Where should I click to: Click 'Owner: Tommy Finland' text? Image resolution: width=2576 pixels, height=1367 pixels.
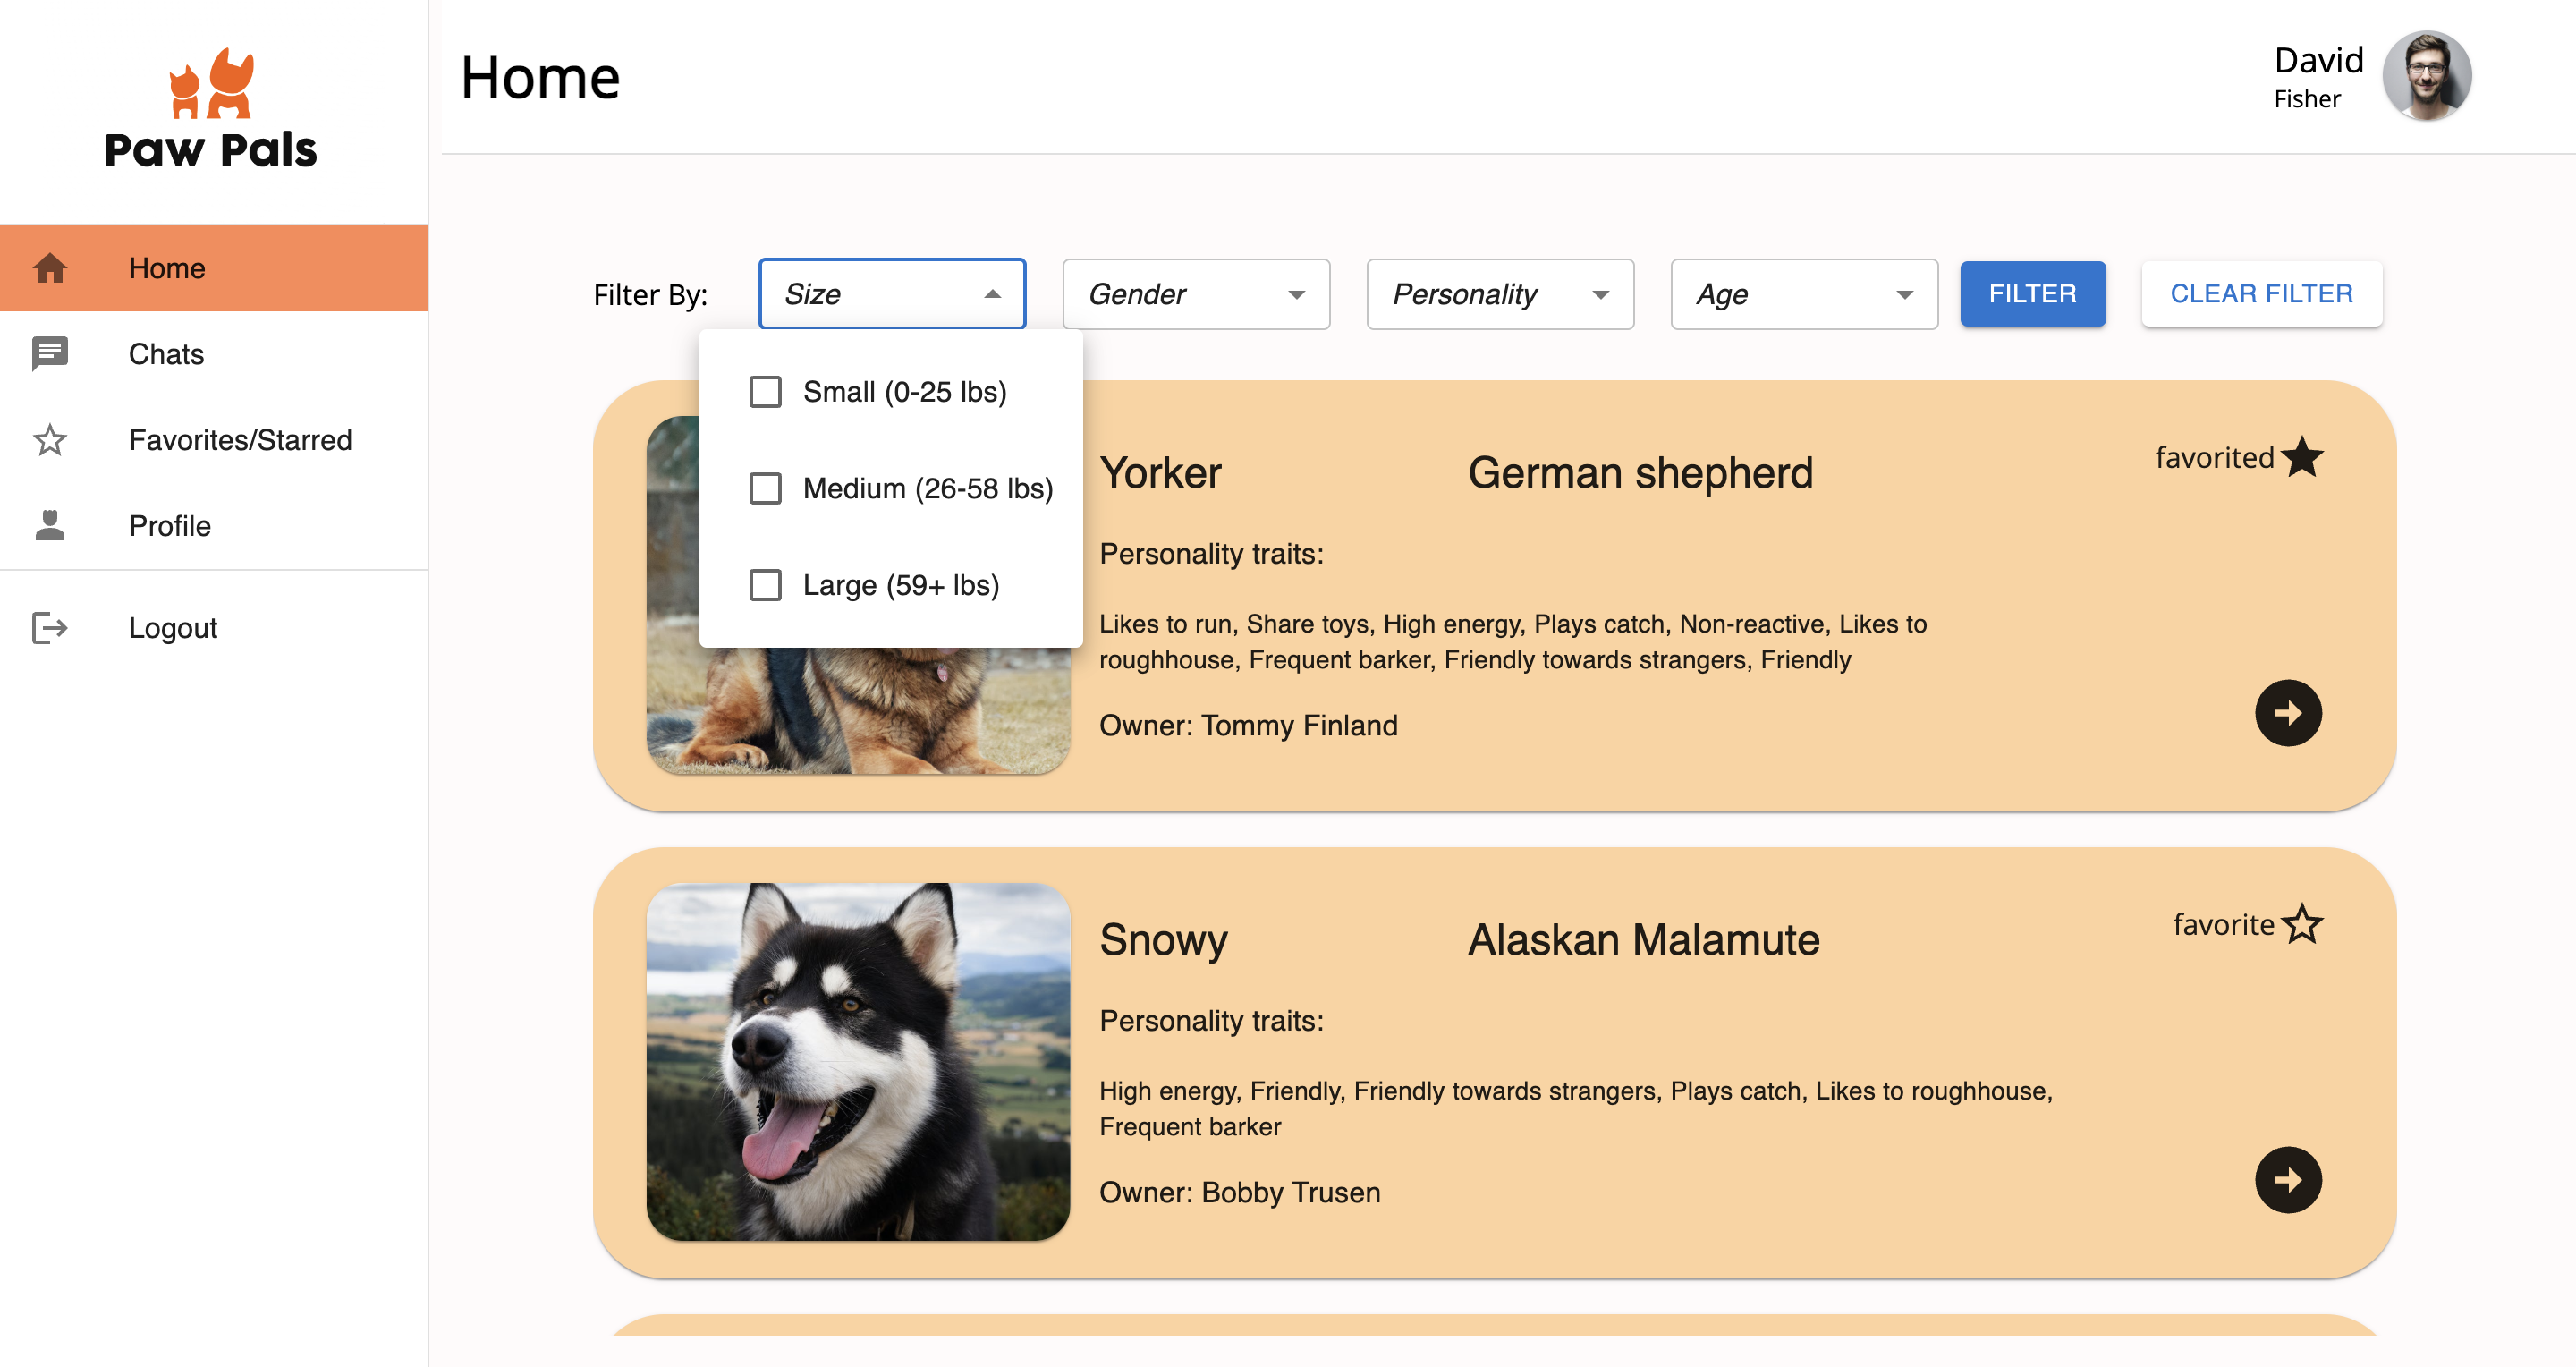tap(1248, 725)
